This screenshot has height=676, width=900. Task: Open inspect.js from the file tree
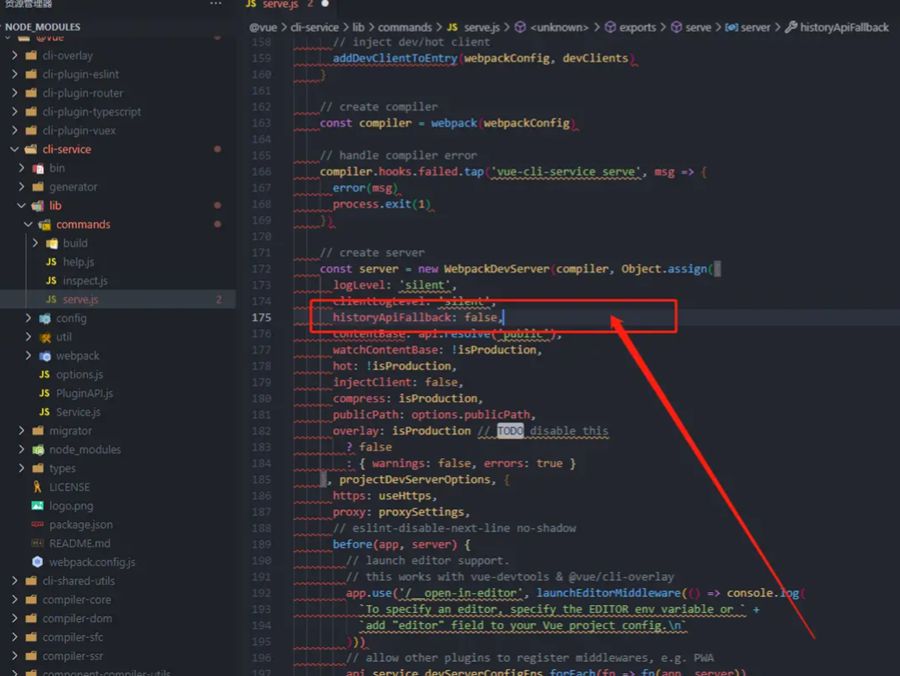tap(84, 281)
